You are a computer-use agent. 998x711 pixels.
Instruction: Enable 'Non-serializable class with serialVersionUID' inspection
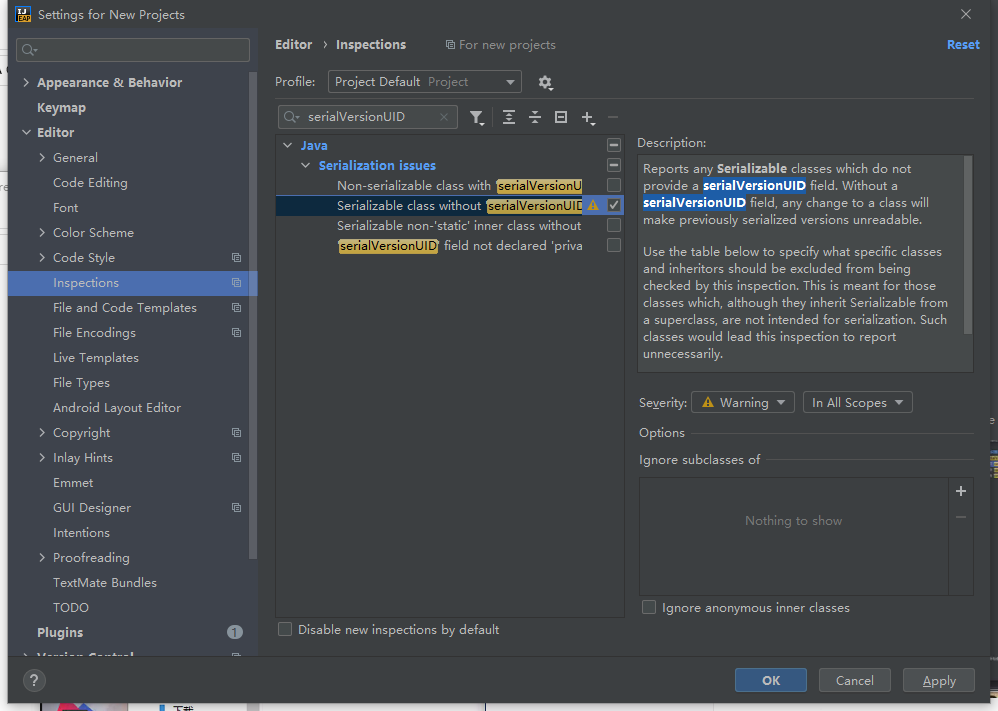click(614, 185)
